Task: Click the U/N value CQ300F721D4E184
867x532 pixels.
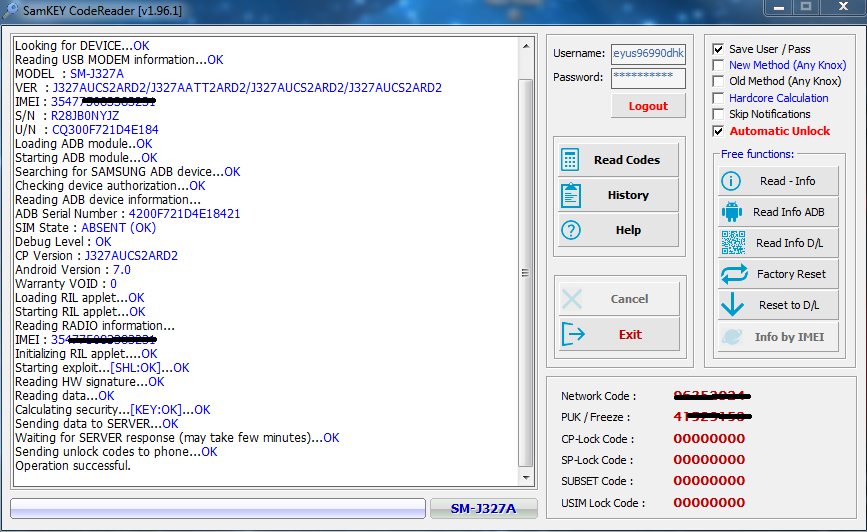Action: [105, 129]
